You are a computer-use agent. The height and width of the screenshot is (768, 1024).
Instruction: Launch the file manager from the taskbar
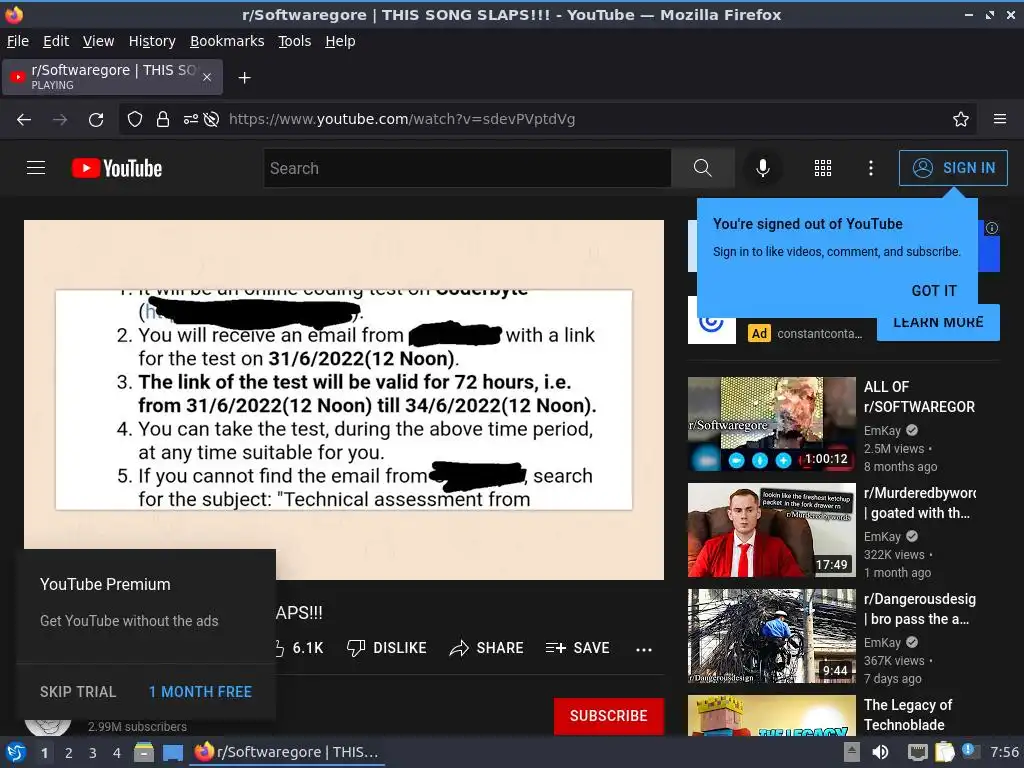click(x=144, y=752)
